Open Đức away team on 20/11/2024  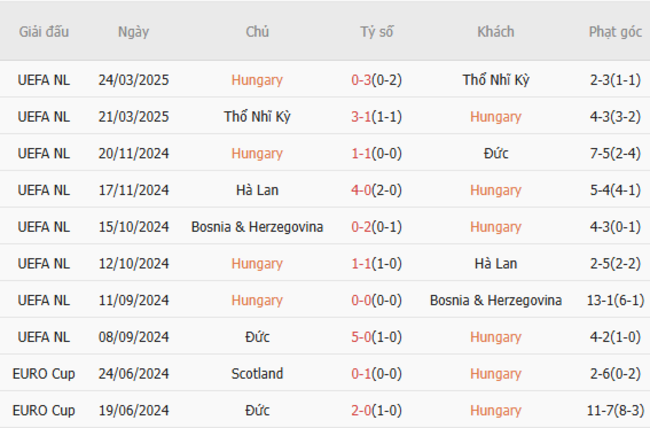tap(496, 154)
